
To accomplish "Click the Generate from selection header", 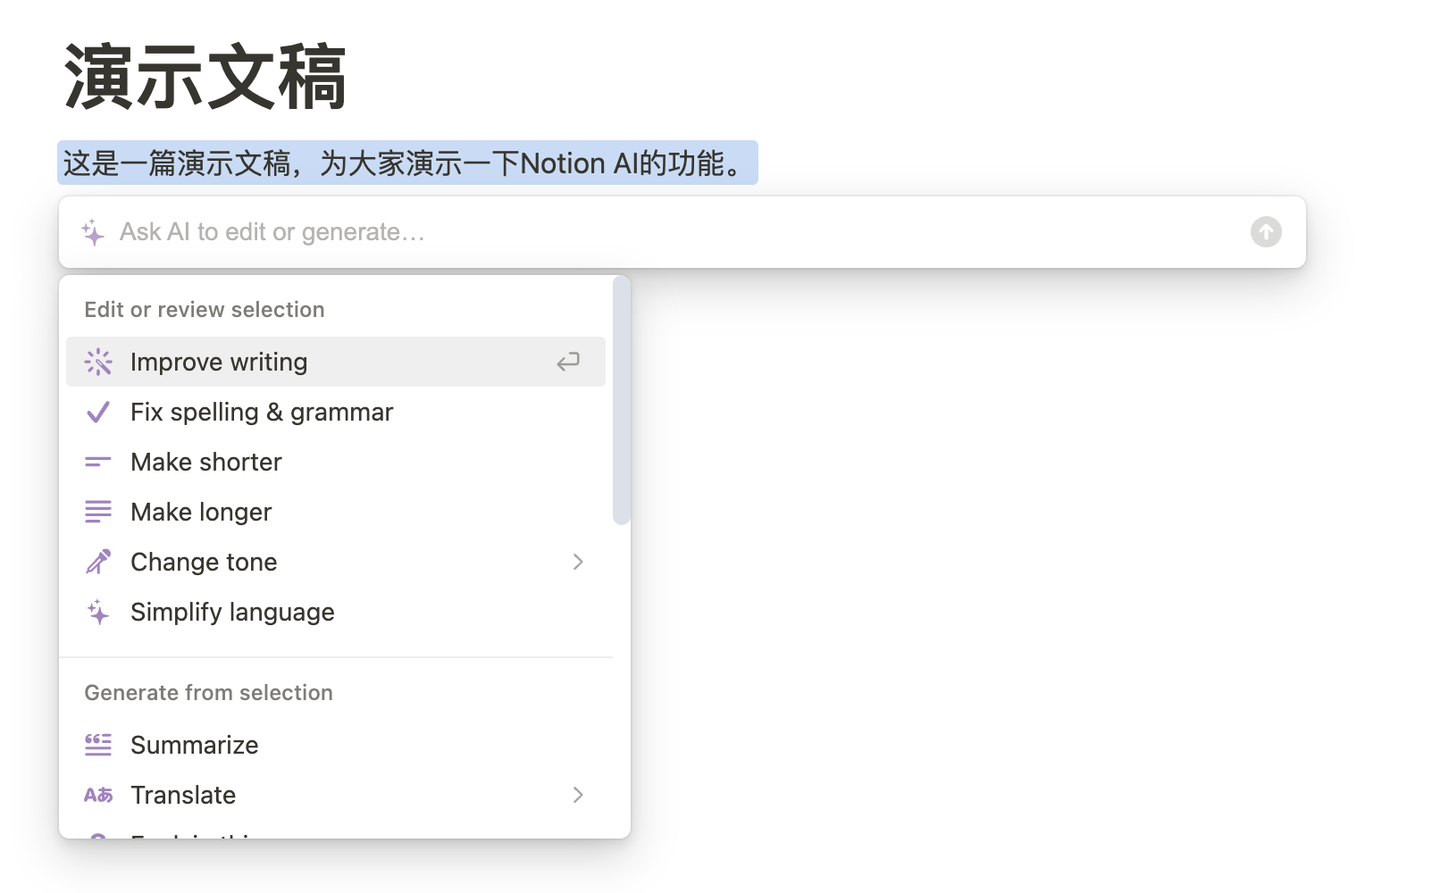I will (208, 693).
